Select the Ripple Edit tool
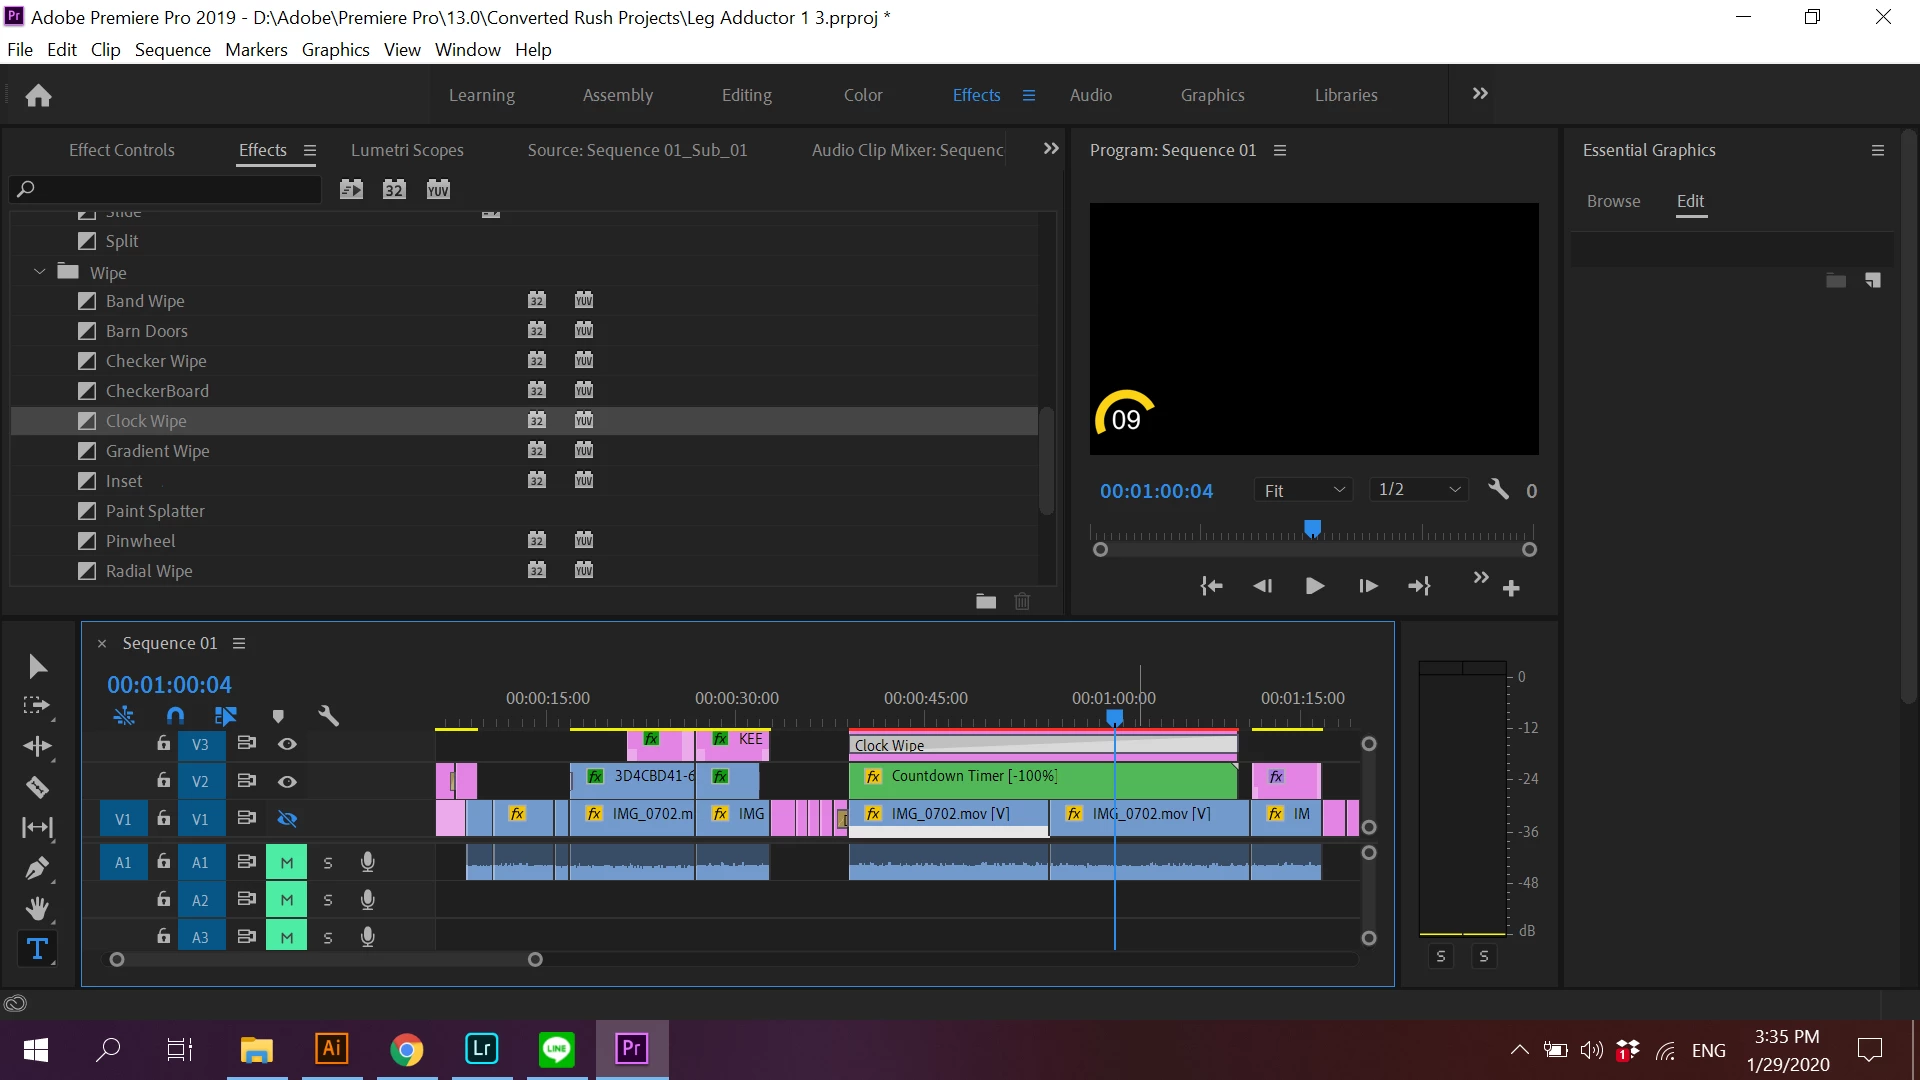 tap(37, 746)
